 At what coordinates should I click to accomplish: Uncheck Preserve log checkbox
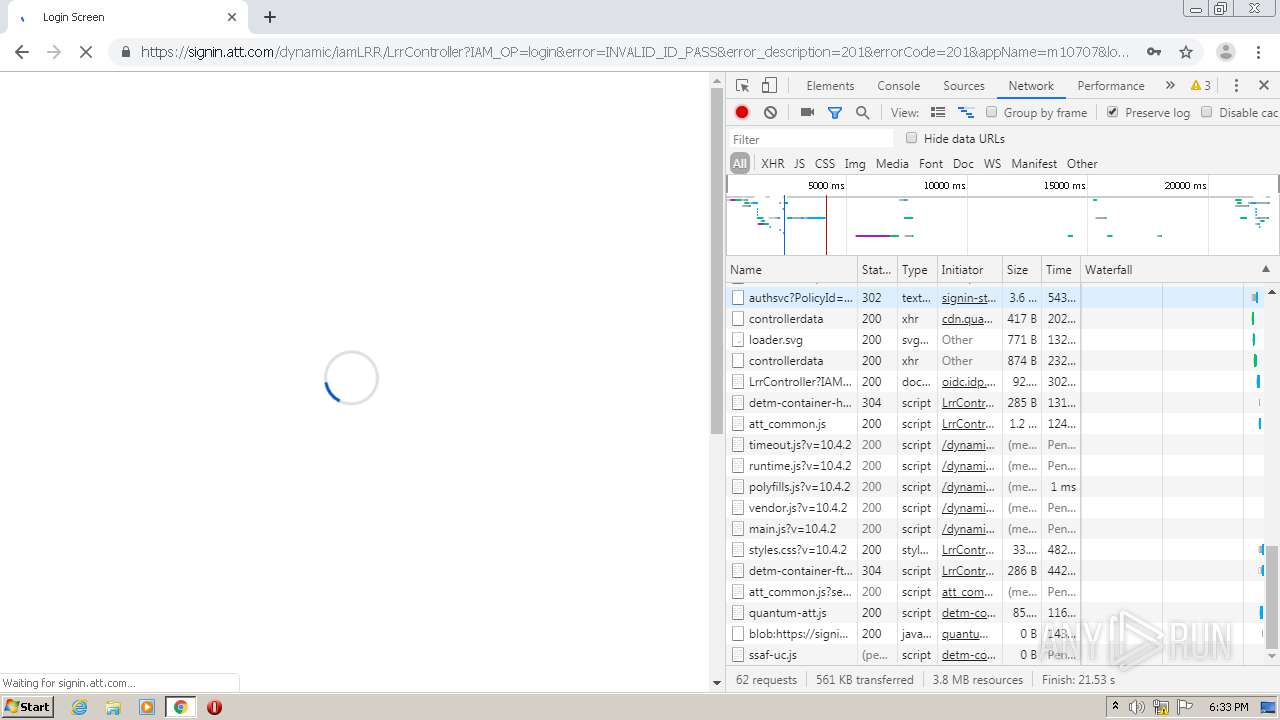pos(1113,112)
